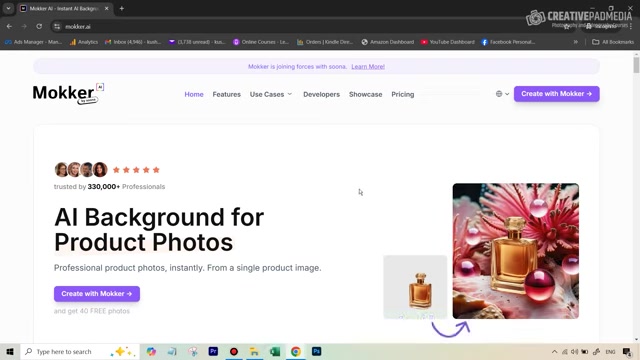Open the Windows Start menu

pos(10,351)
